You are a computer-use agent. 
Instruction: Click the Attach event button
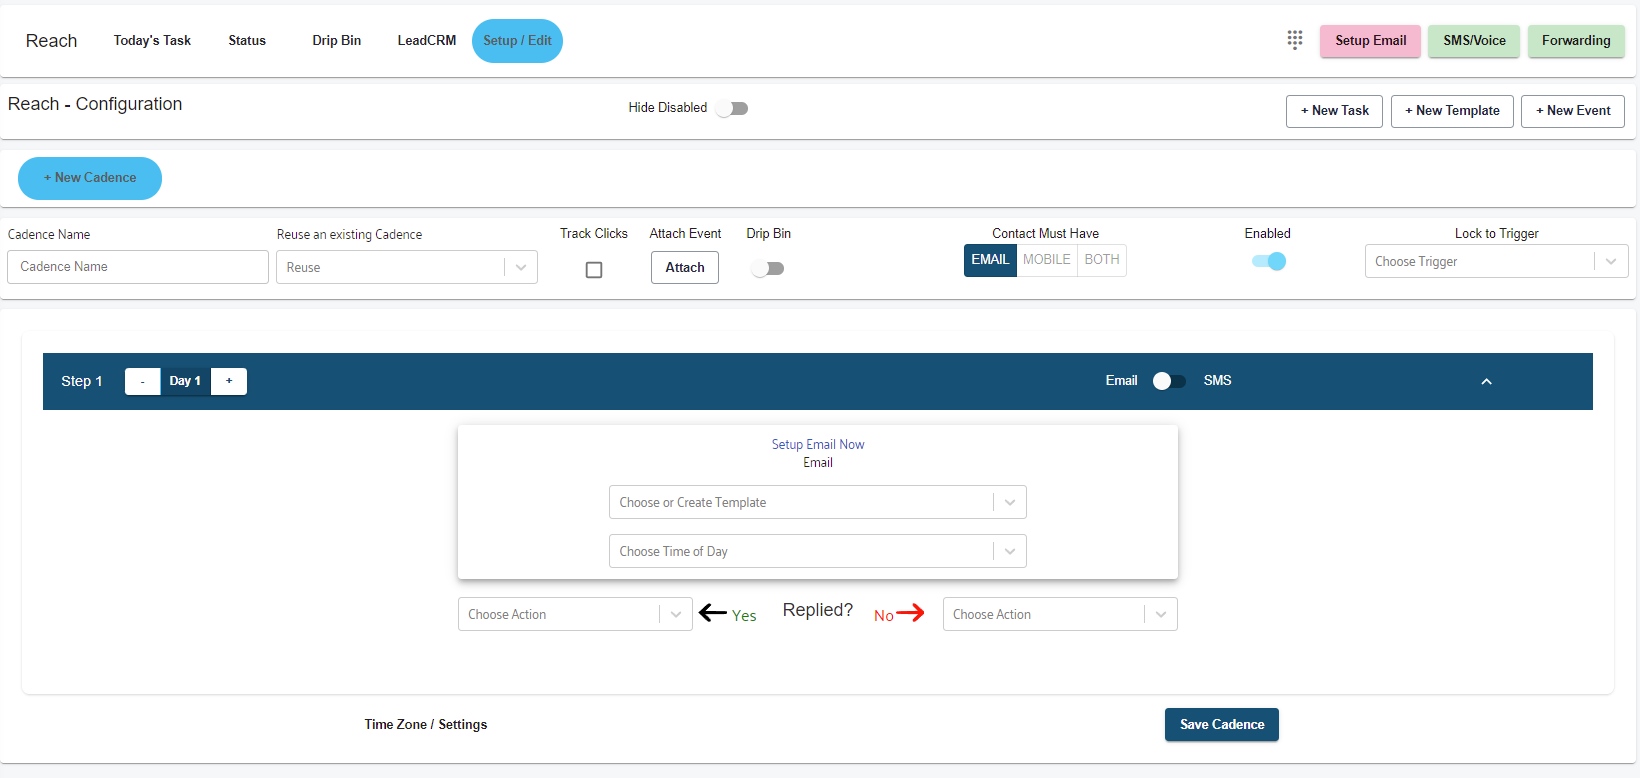(685, 267)
